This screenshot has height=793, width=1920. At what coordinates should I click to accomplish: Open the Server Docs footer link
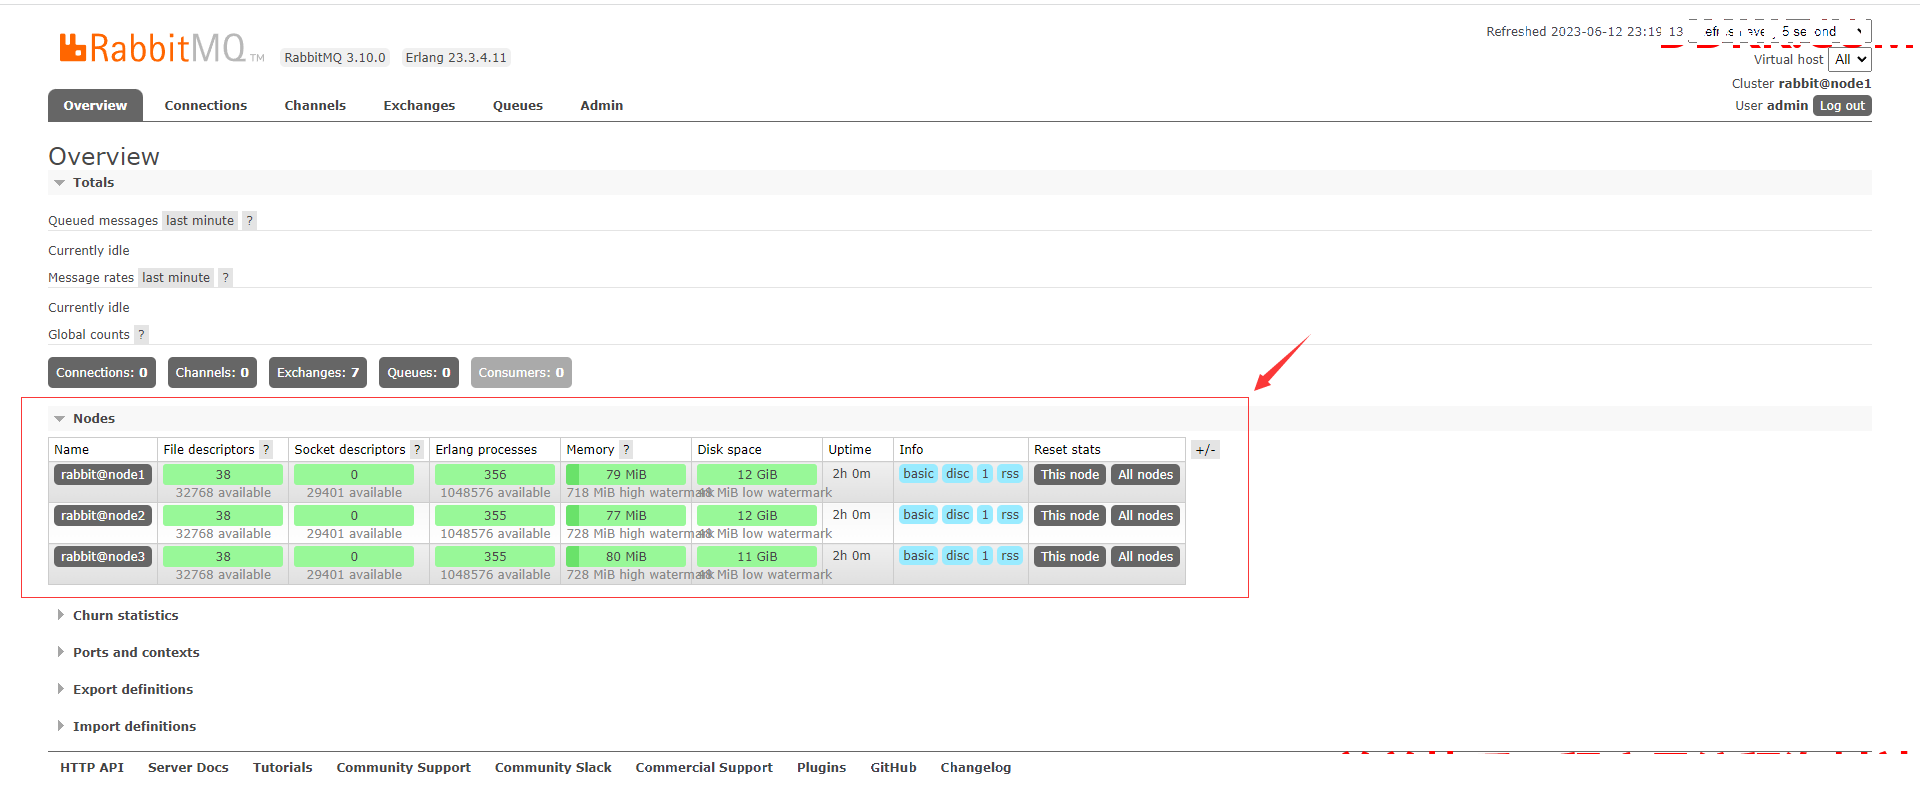pyautogui.click(x=188, y=768)
